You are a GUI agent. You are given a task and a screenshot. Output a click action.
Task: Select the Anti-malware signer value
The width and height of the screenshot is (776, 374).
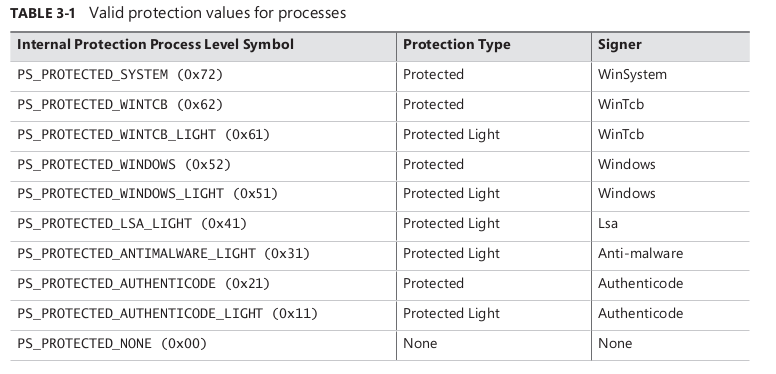tap(640, 254)
